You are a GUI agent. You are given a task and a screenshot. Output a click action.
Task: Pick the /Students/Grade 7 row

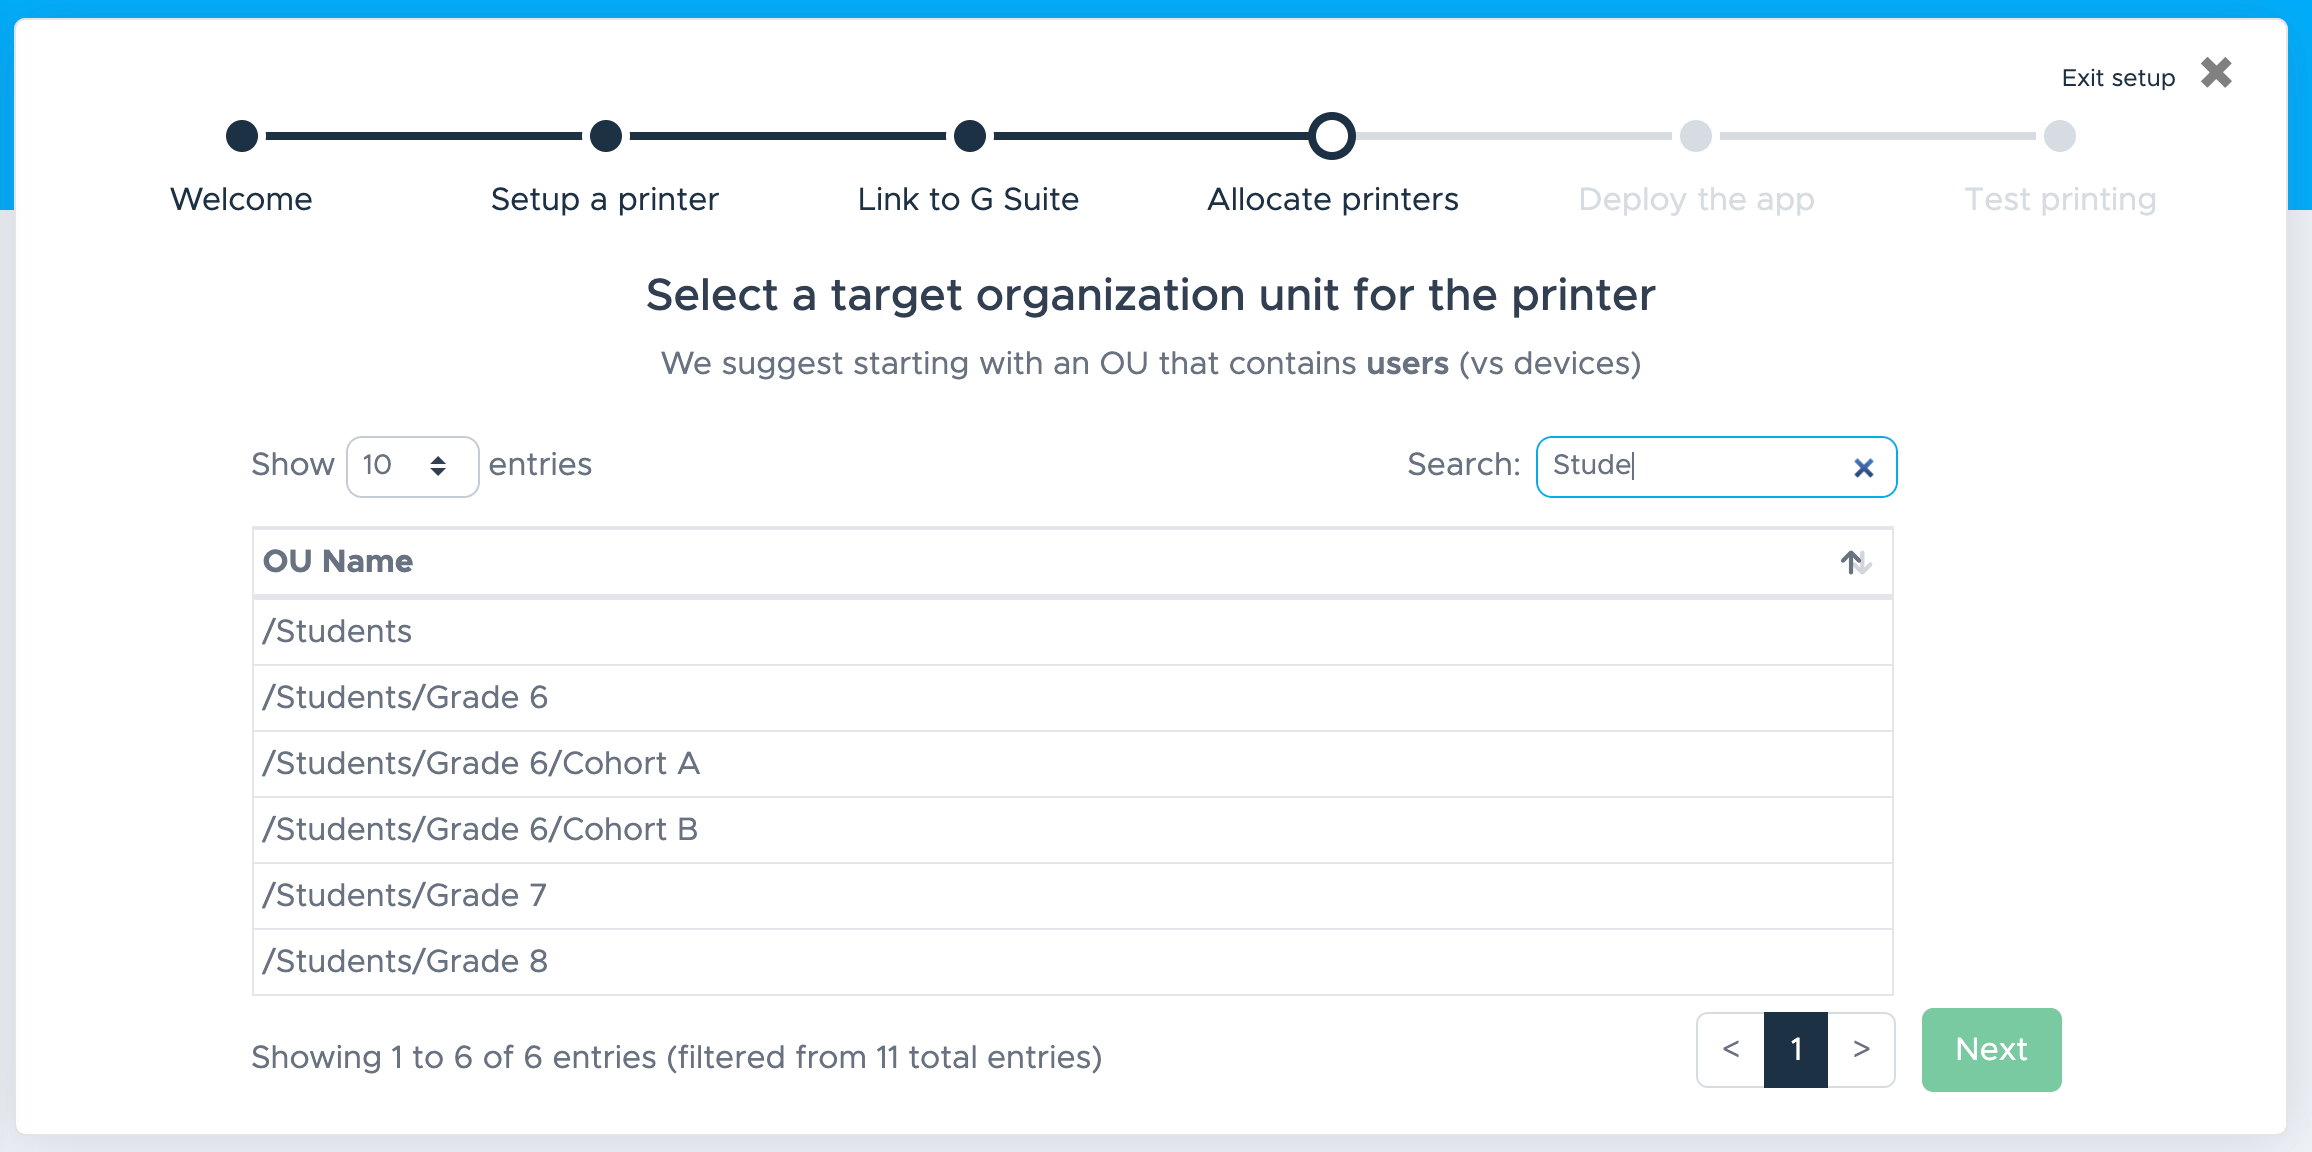pyautogui.click(x=1072, y=896)
